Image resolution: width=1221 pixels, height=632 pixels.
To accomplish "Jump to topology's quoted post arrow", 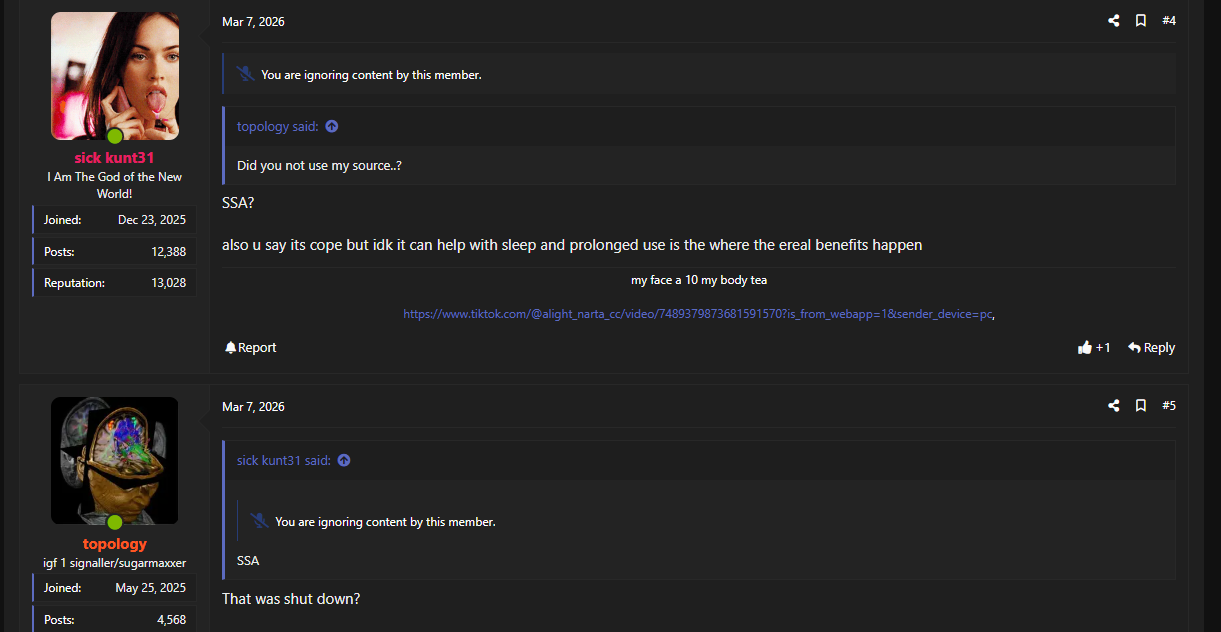I will pyautogui.click(x=332, y=126).
